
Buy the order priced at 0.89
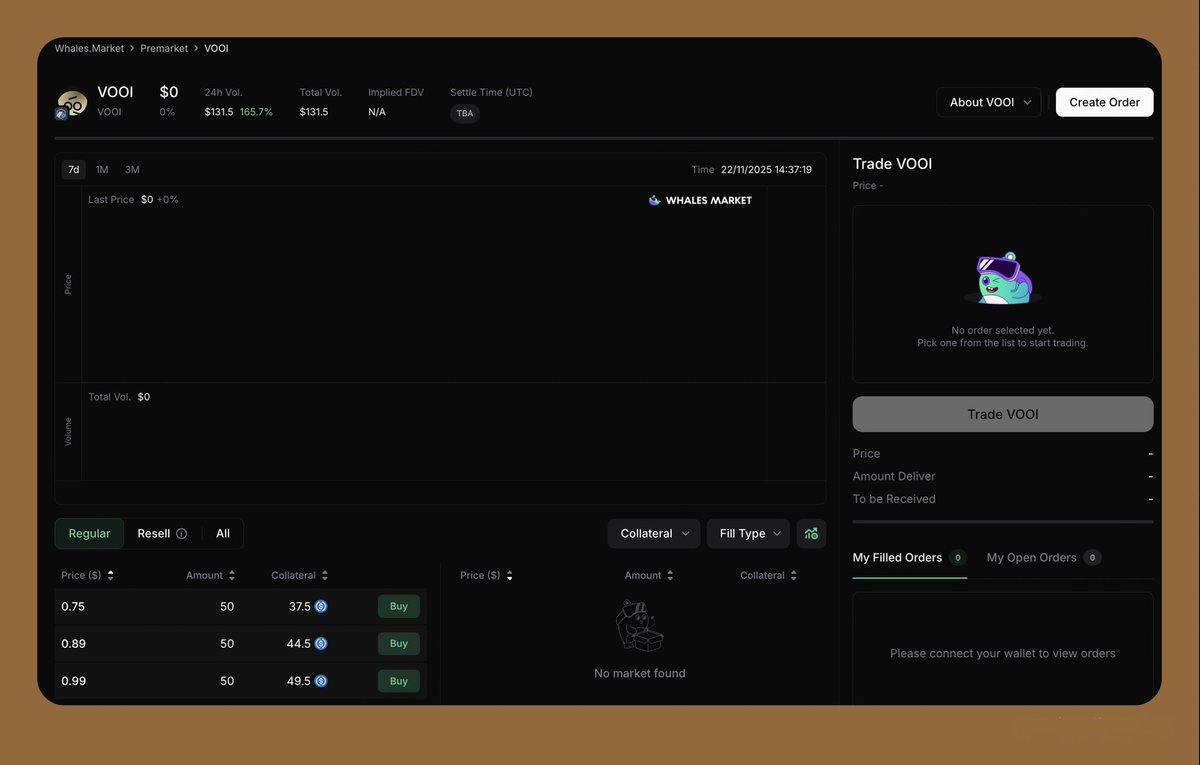399,644
